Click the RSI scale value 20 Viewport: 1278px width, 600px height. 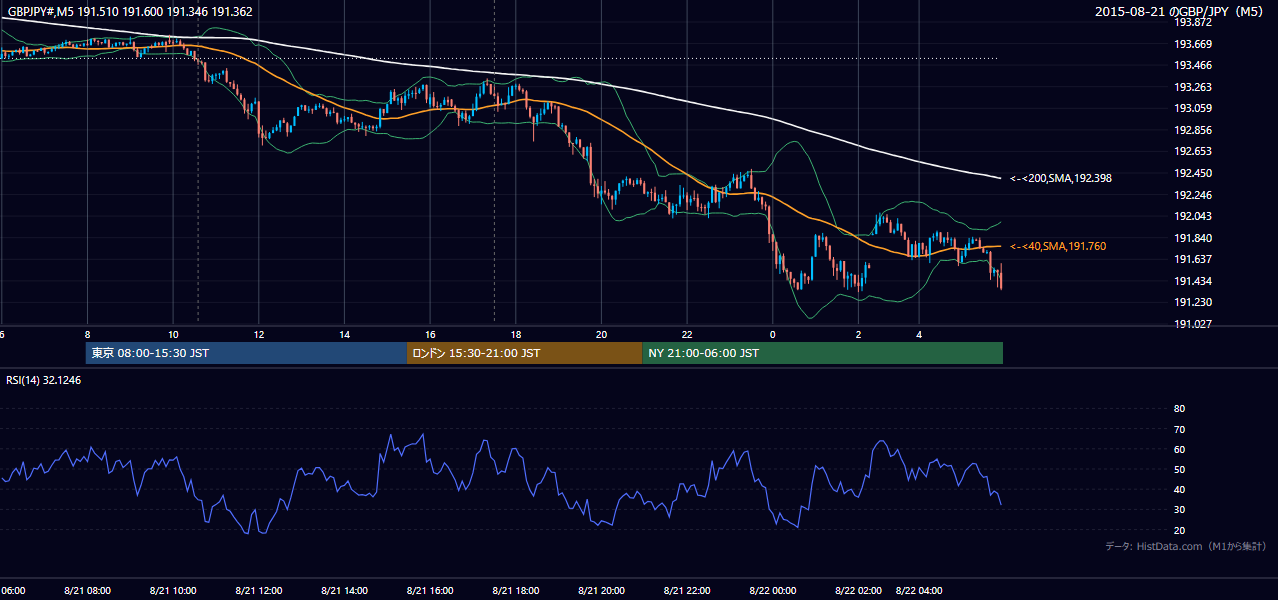click(x=1179, y=530)
